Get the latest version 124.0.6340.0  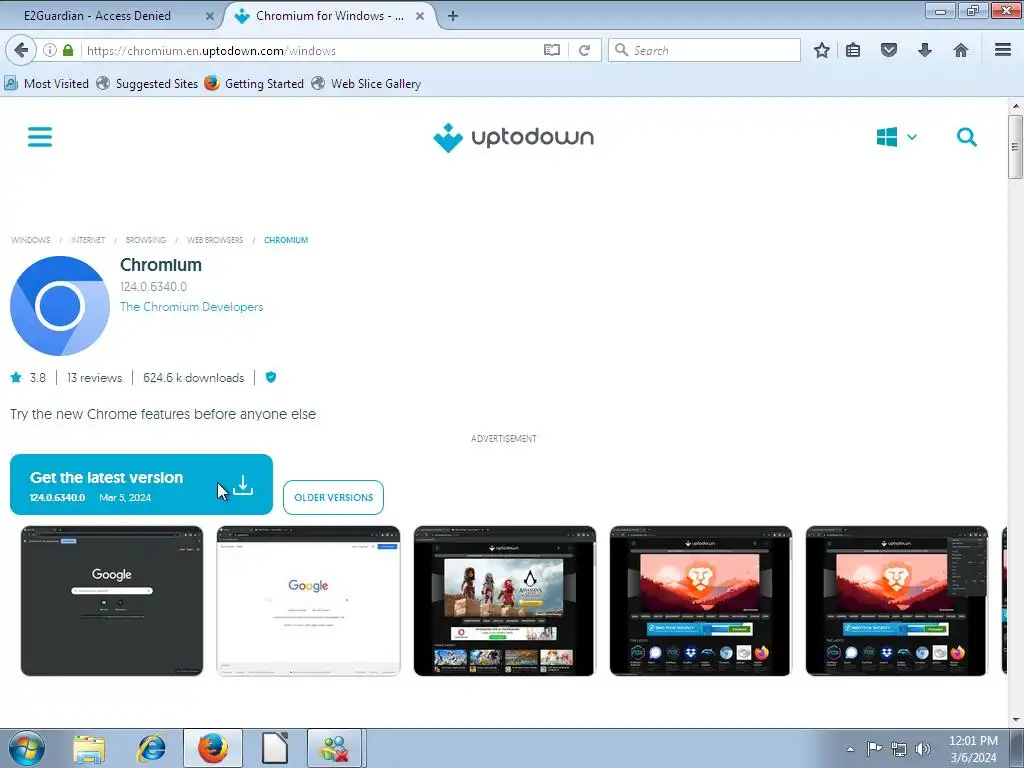[141, 485]
